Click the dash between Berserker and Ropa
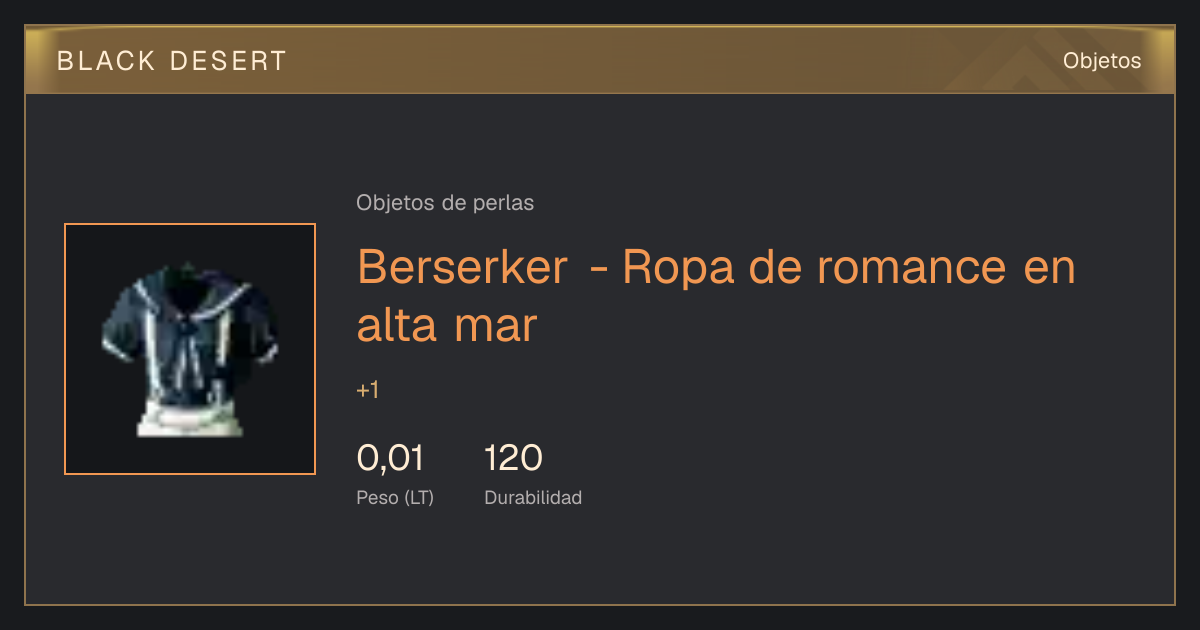Viewport: 1200px width, 630px height. [597, 271]
